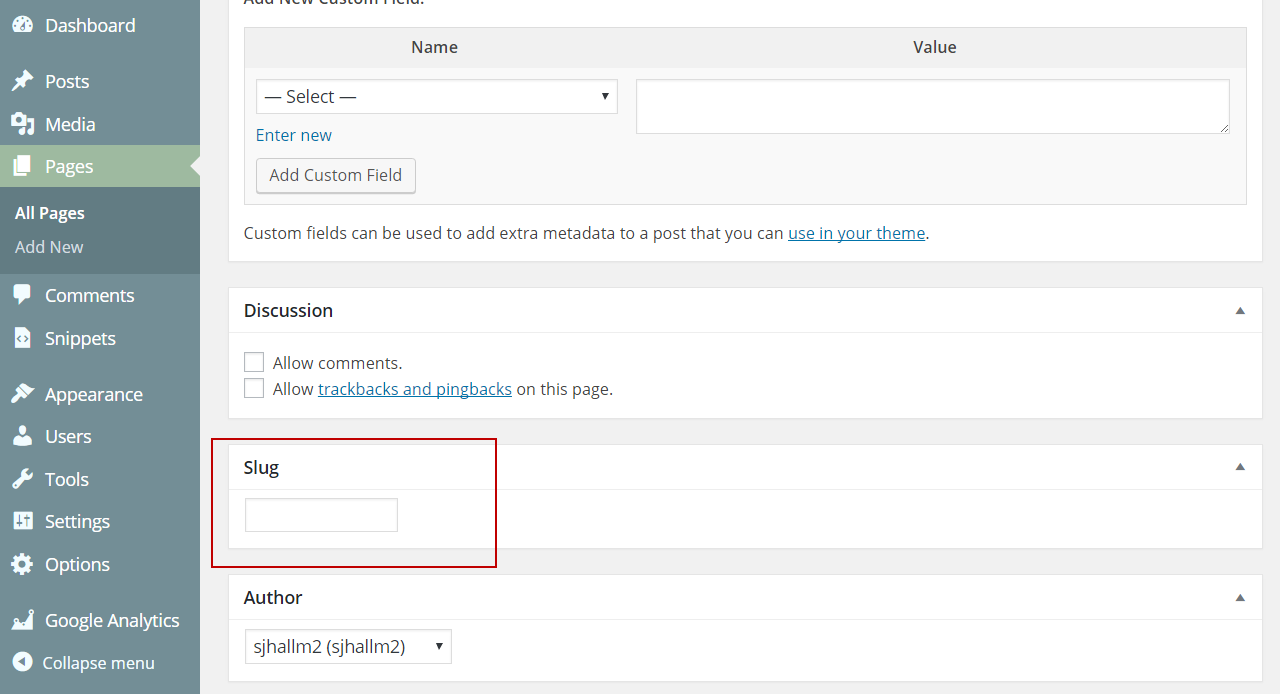Click the Google Analytics chart icon
Image resolution: width=1280 pixels, height=694 pixels.
pyautogui.click(x=22, y=620)
